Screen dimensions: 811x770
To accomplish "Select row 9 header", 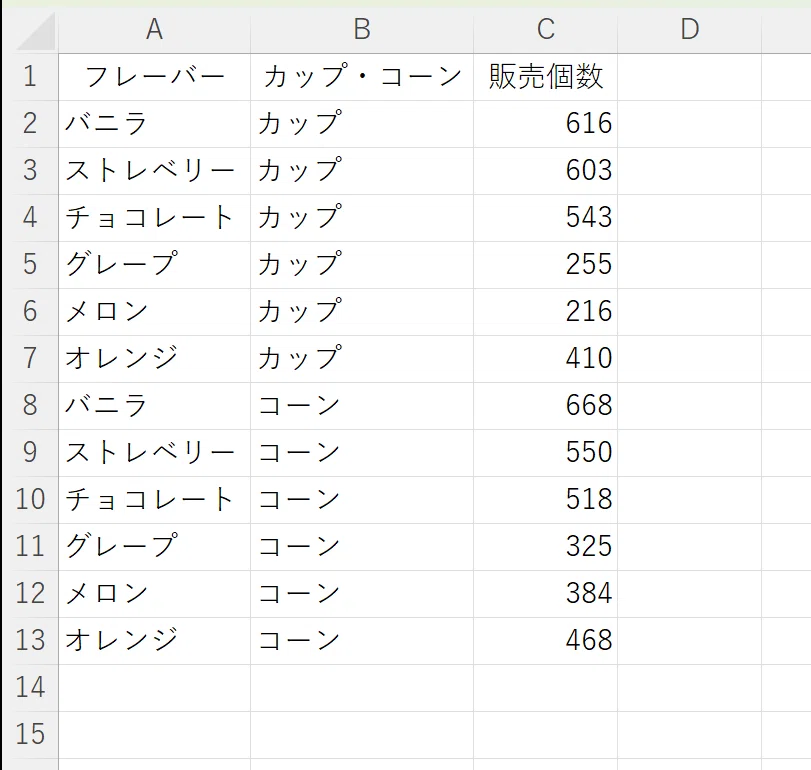I will click(30, 453).
